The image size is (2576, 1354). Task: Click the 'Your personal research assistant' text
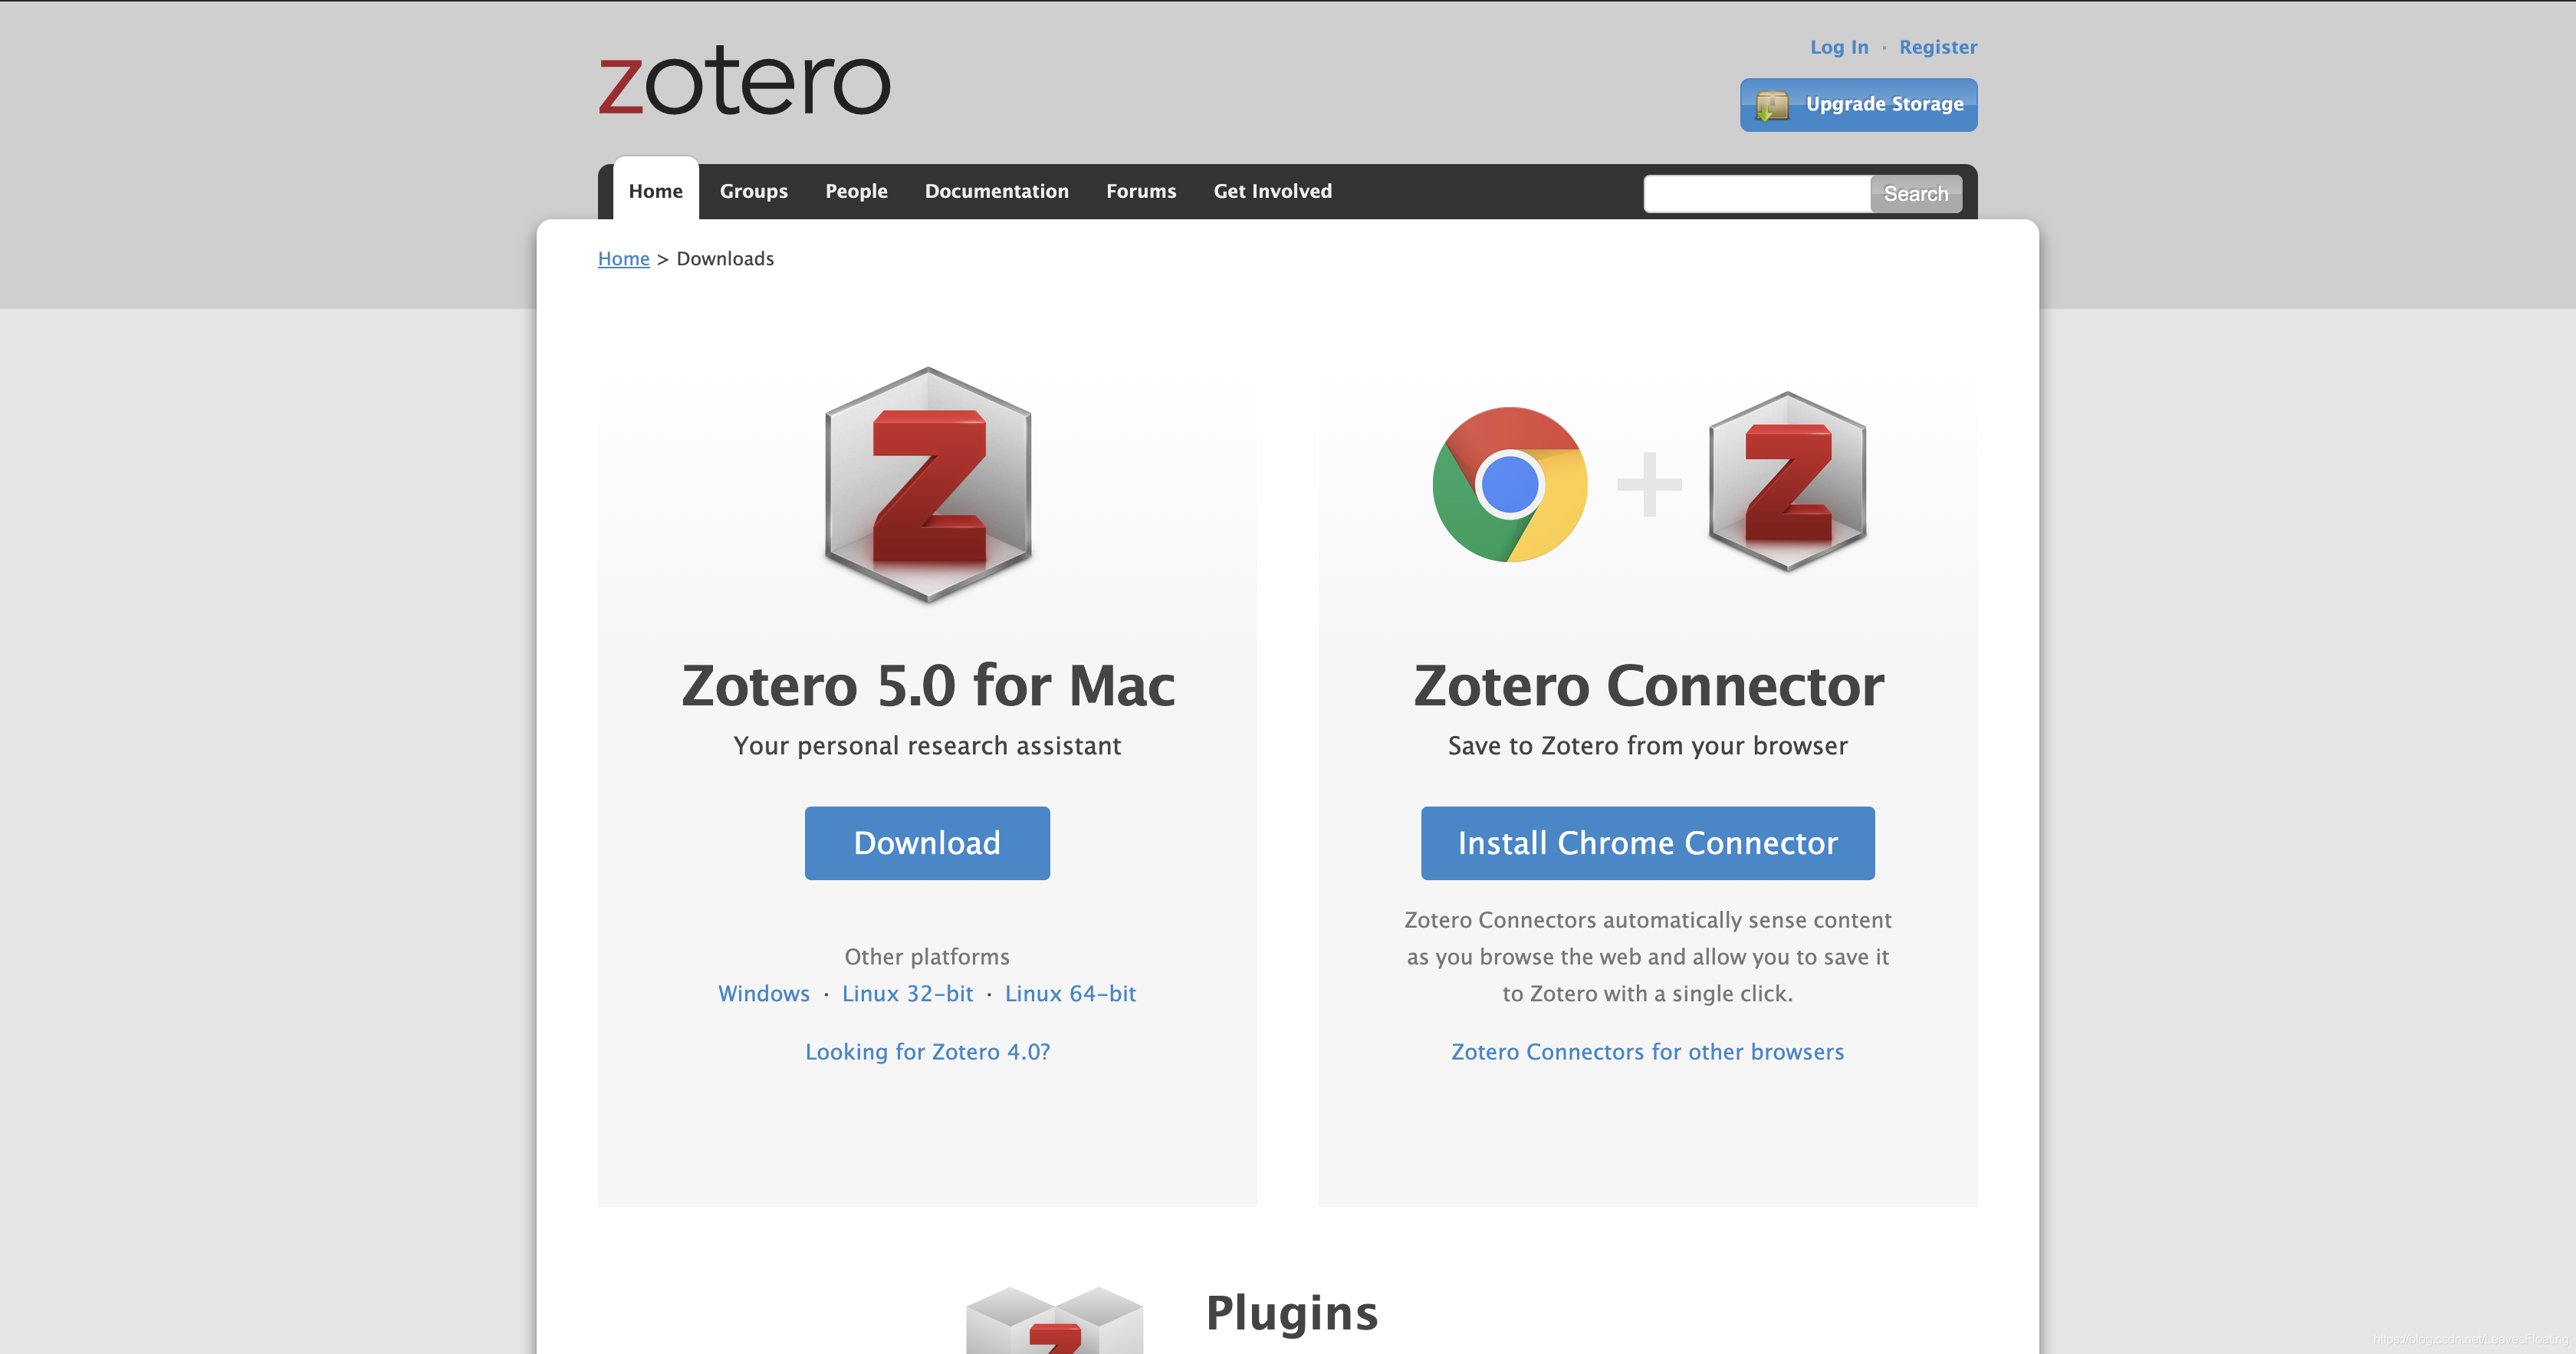[x=927, y=746]
